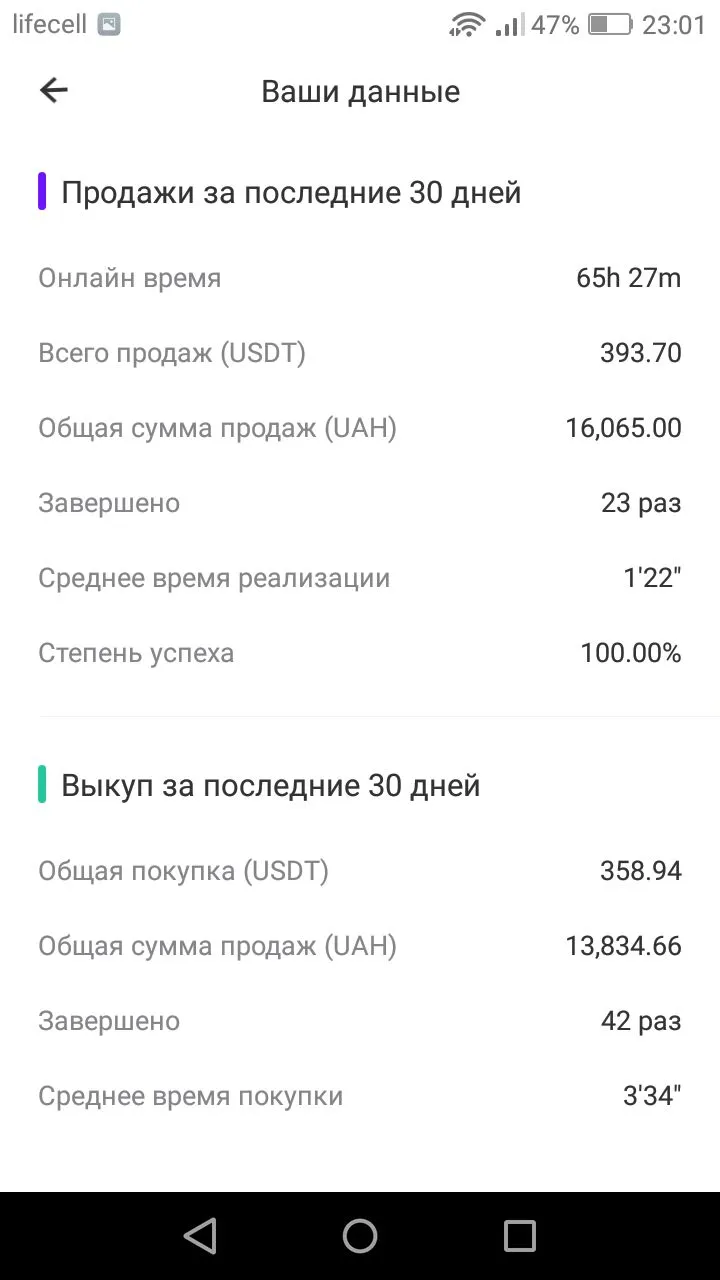Image resolution: width=720 pixels, height=1280 pixels.
Task: Tap the 'Степень успеха' 100.00% value
Action: pos(631,654)
